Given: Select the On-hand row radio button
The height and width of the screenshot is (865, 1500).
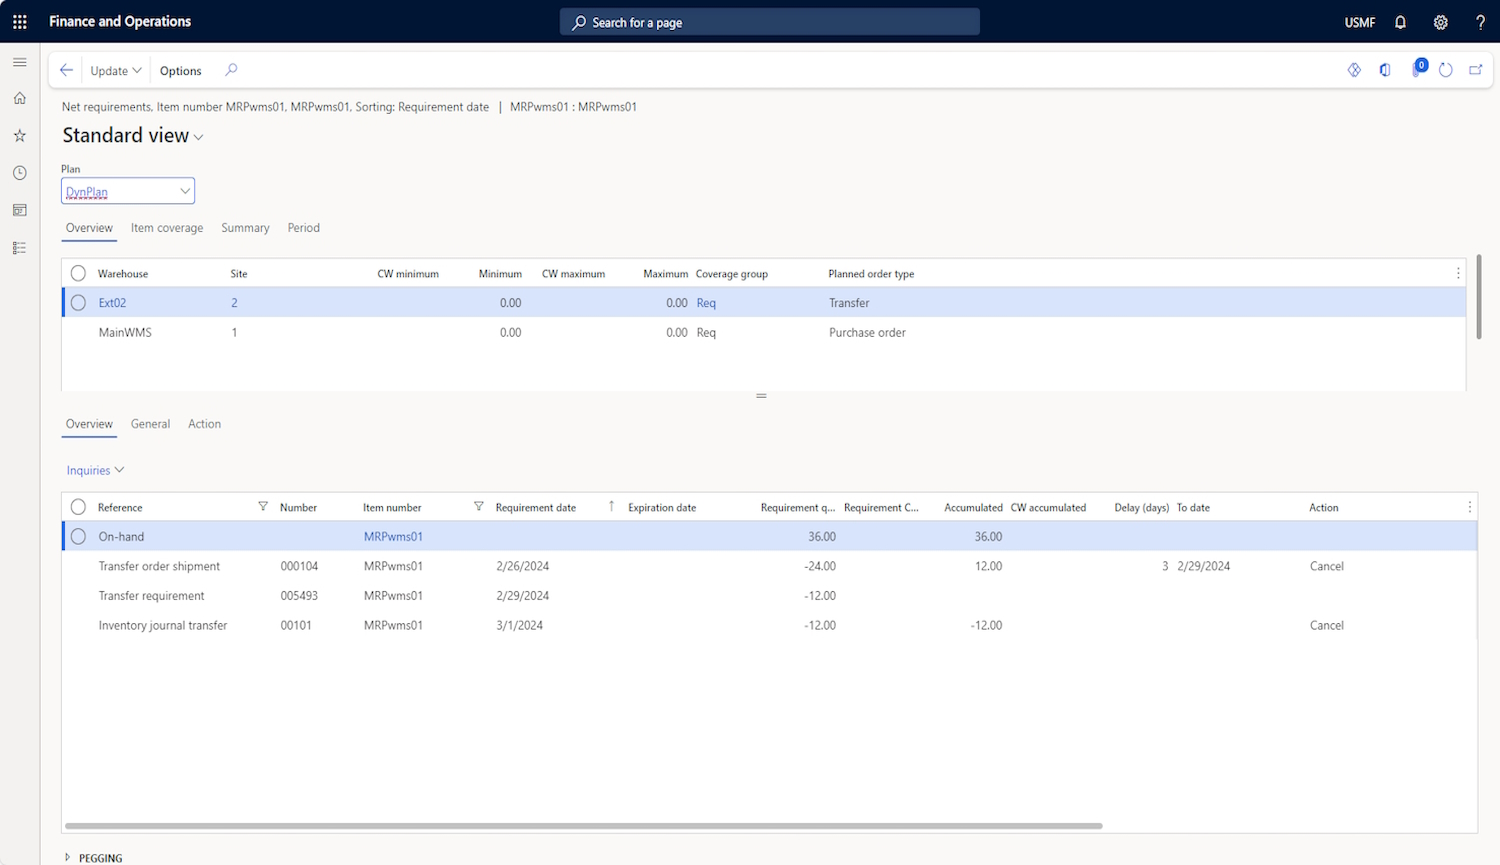Looking at the screenshot, I should pos(78,537).
